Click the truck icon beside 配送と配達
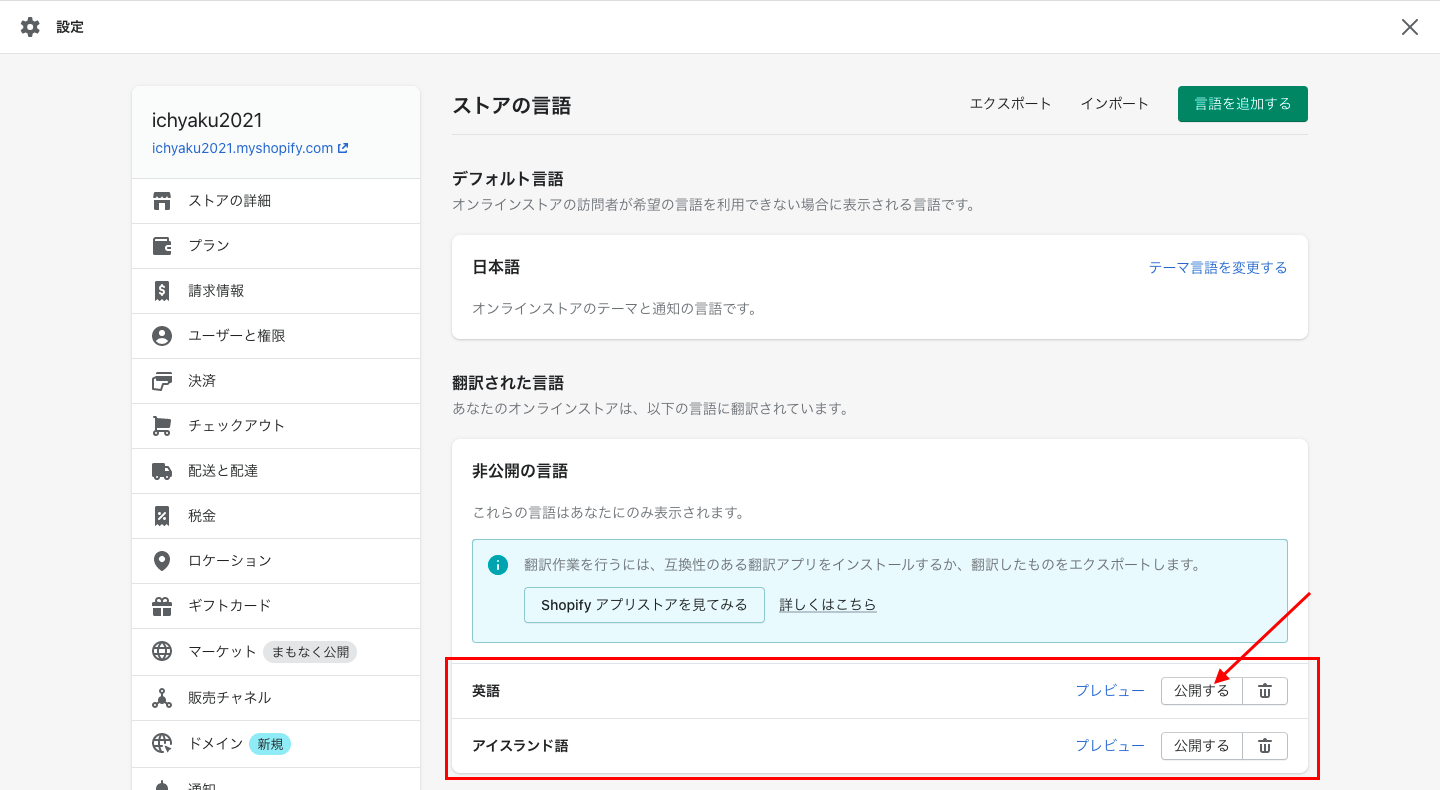 (162, 471)
